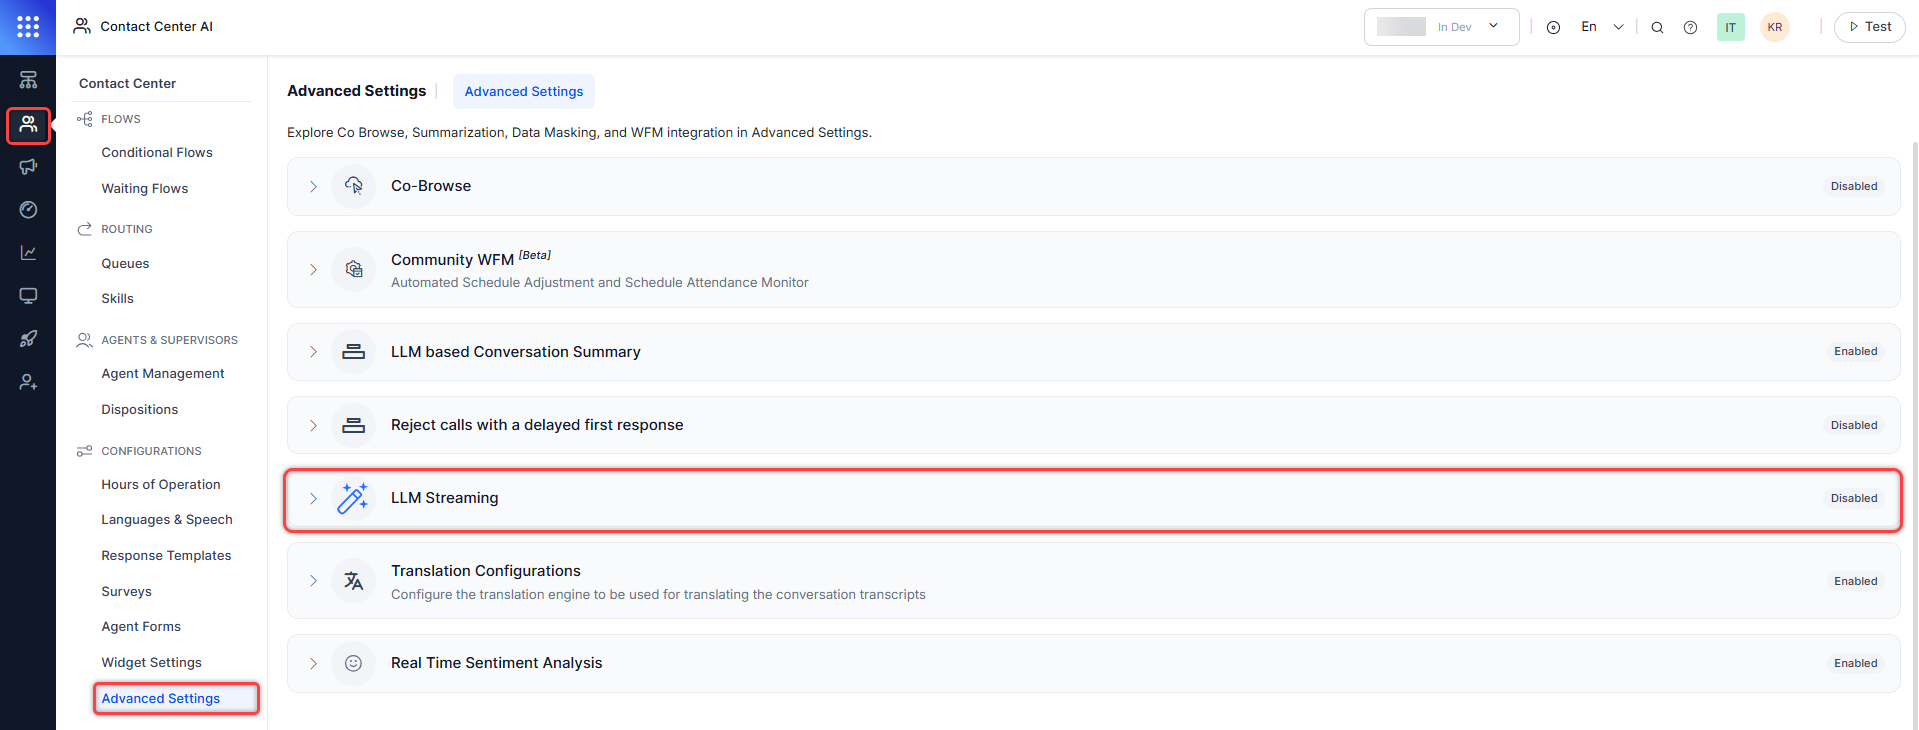This screenshot has width=1919, height=730.
Task: Click the Agents & Supervisors section icon
Action: click(85, 340)
